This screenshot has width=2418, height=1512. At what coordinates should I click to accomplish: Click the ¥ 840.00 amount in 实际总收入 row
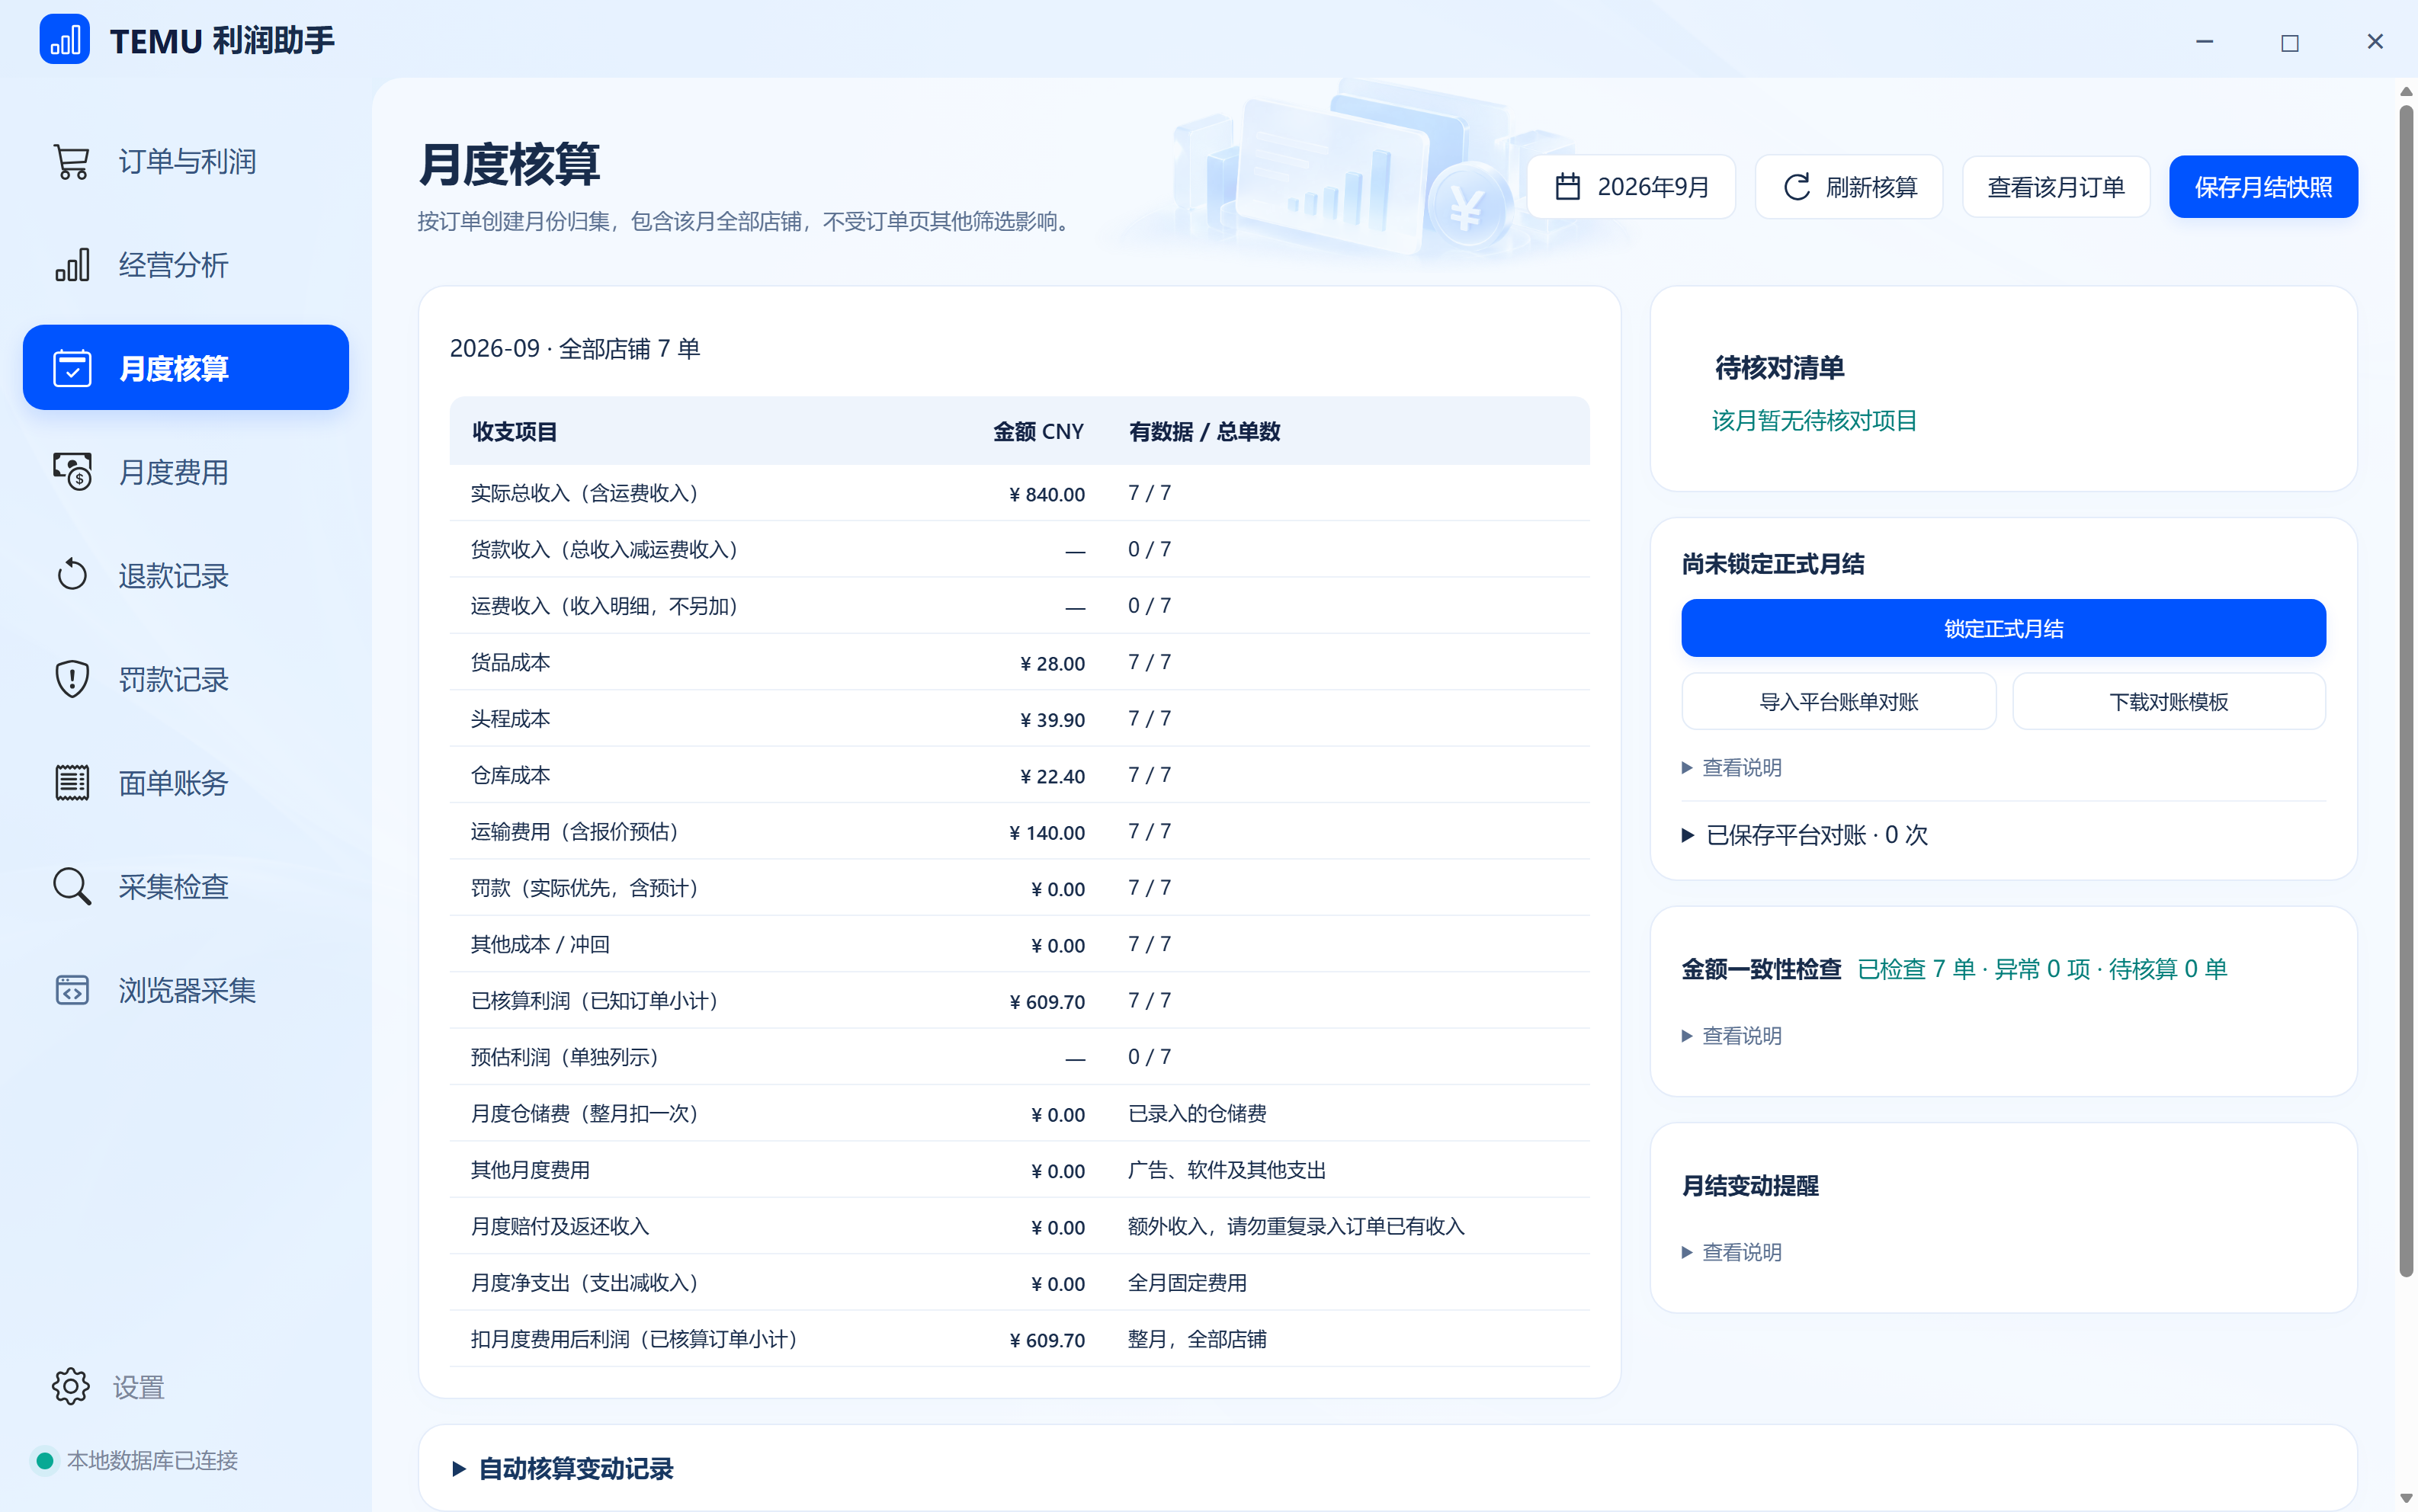click(x=1047, y=494)
